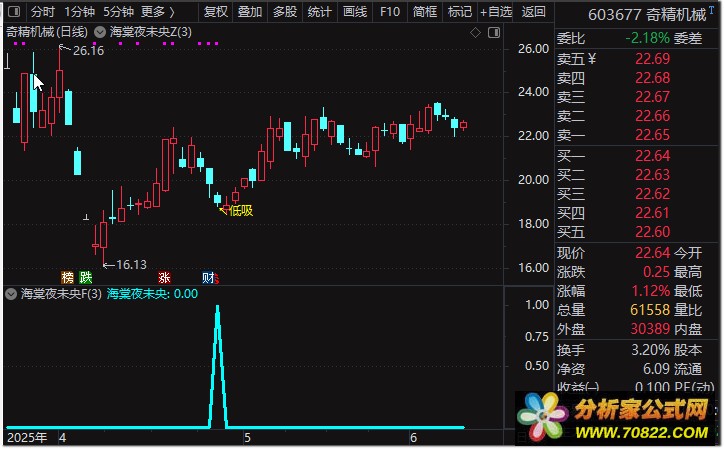Click the 外盘 value 30389
The width and height of the screenshot is (725, 449).
coord(650,329)
